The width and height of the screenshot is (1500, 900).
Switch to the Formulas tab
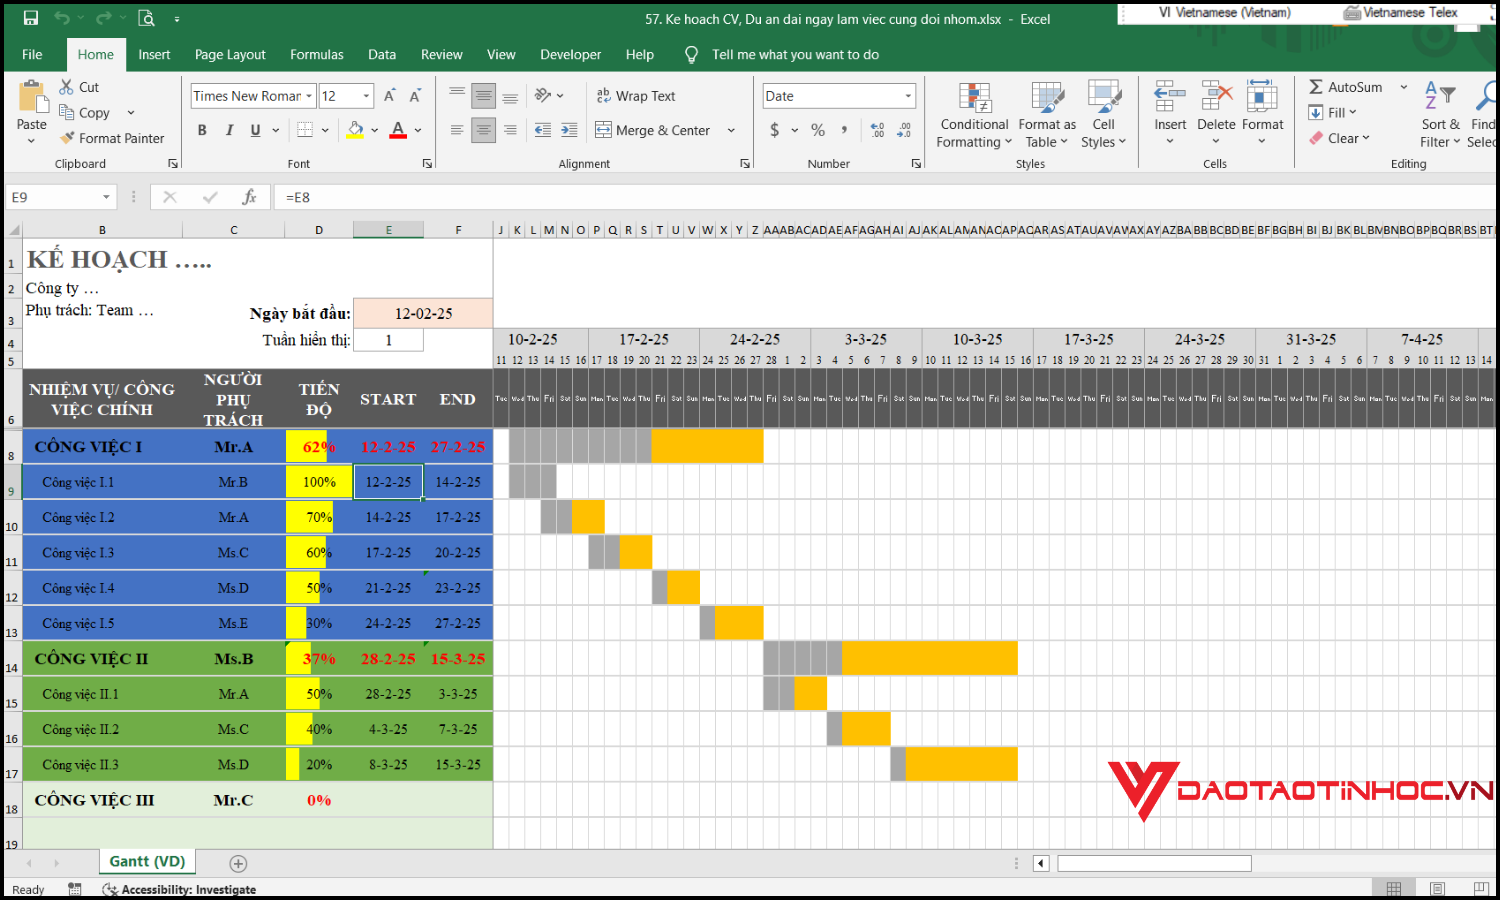pos(316,55)
